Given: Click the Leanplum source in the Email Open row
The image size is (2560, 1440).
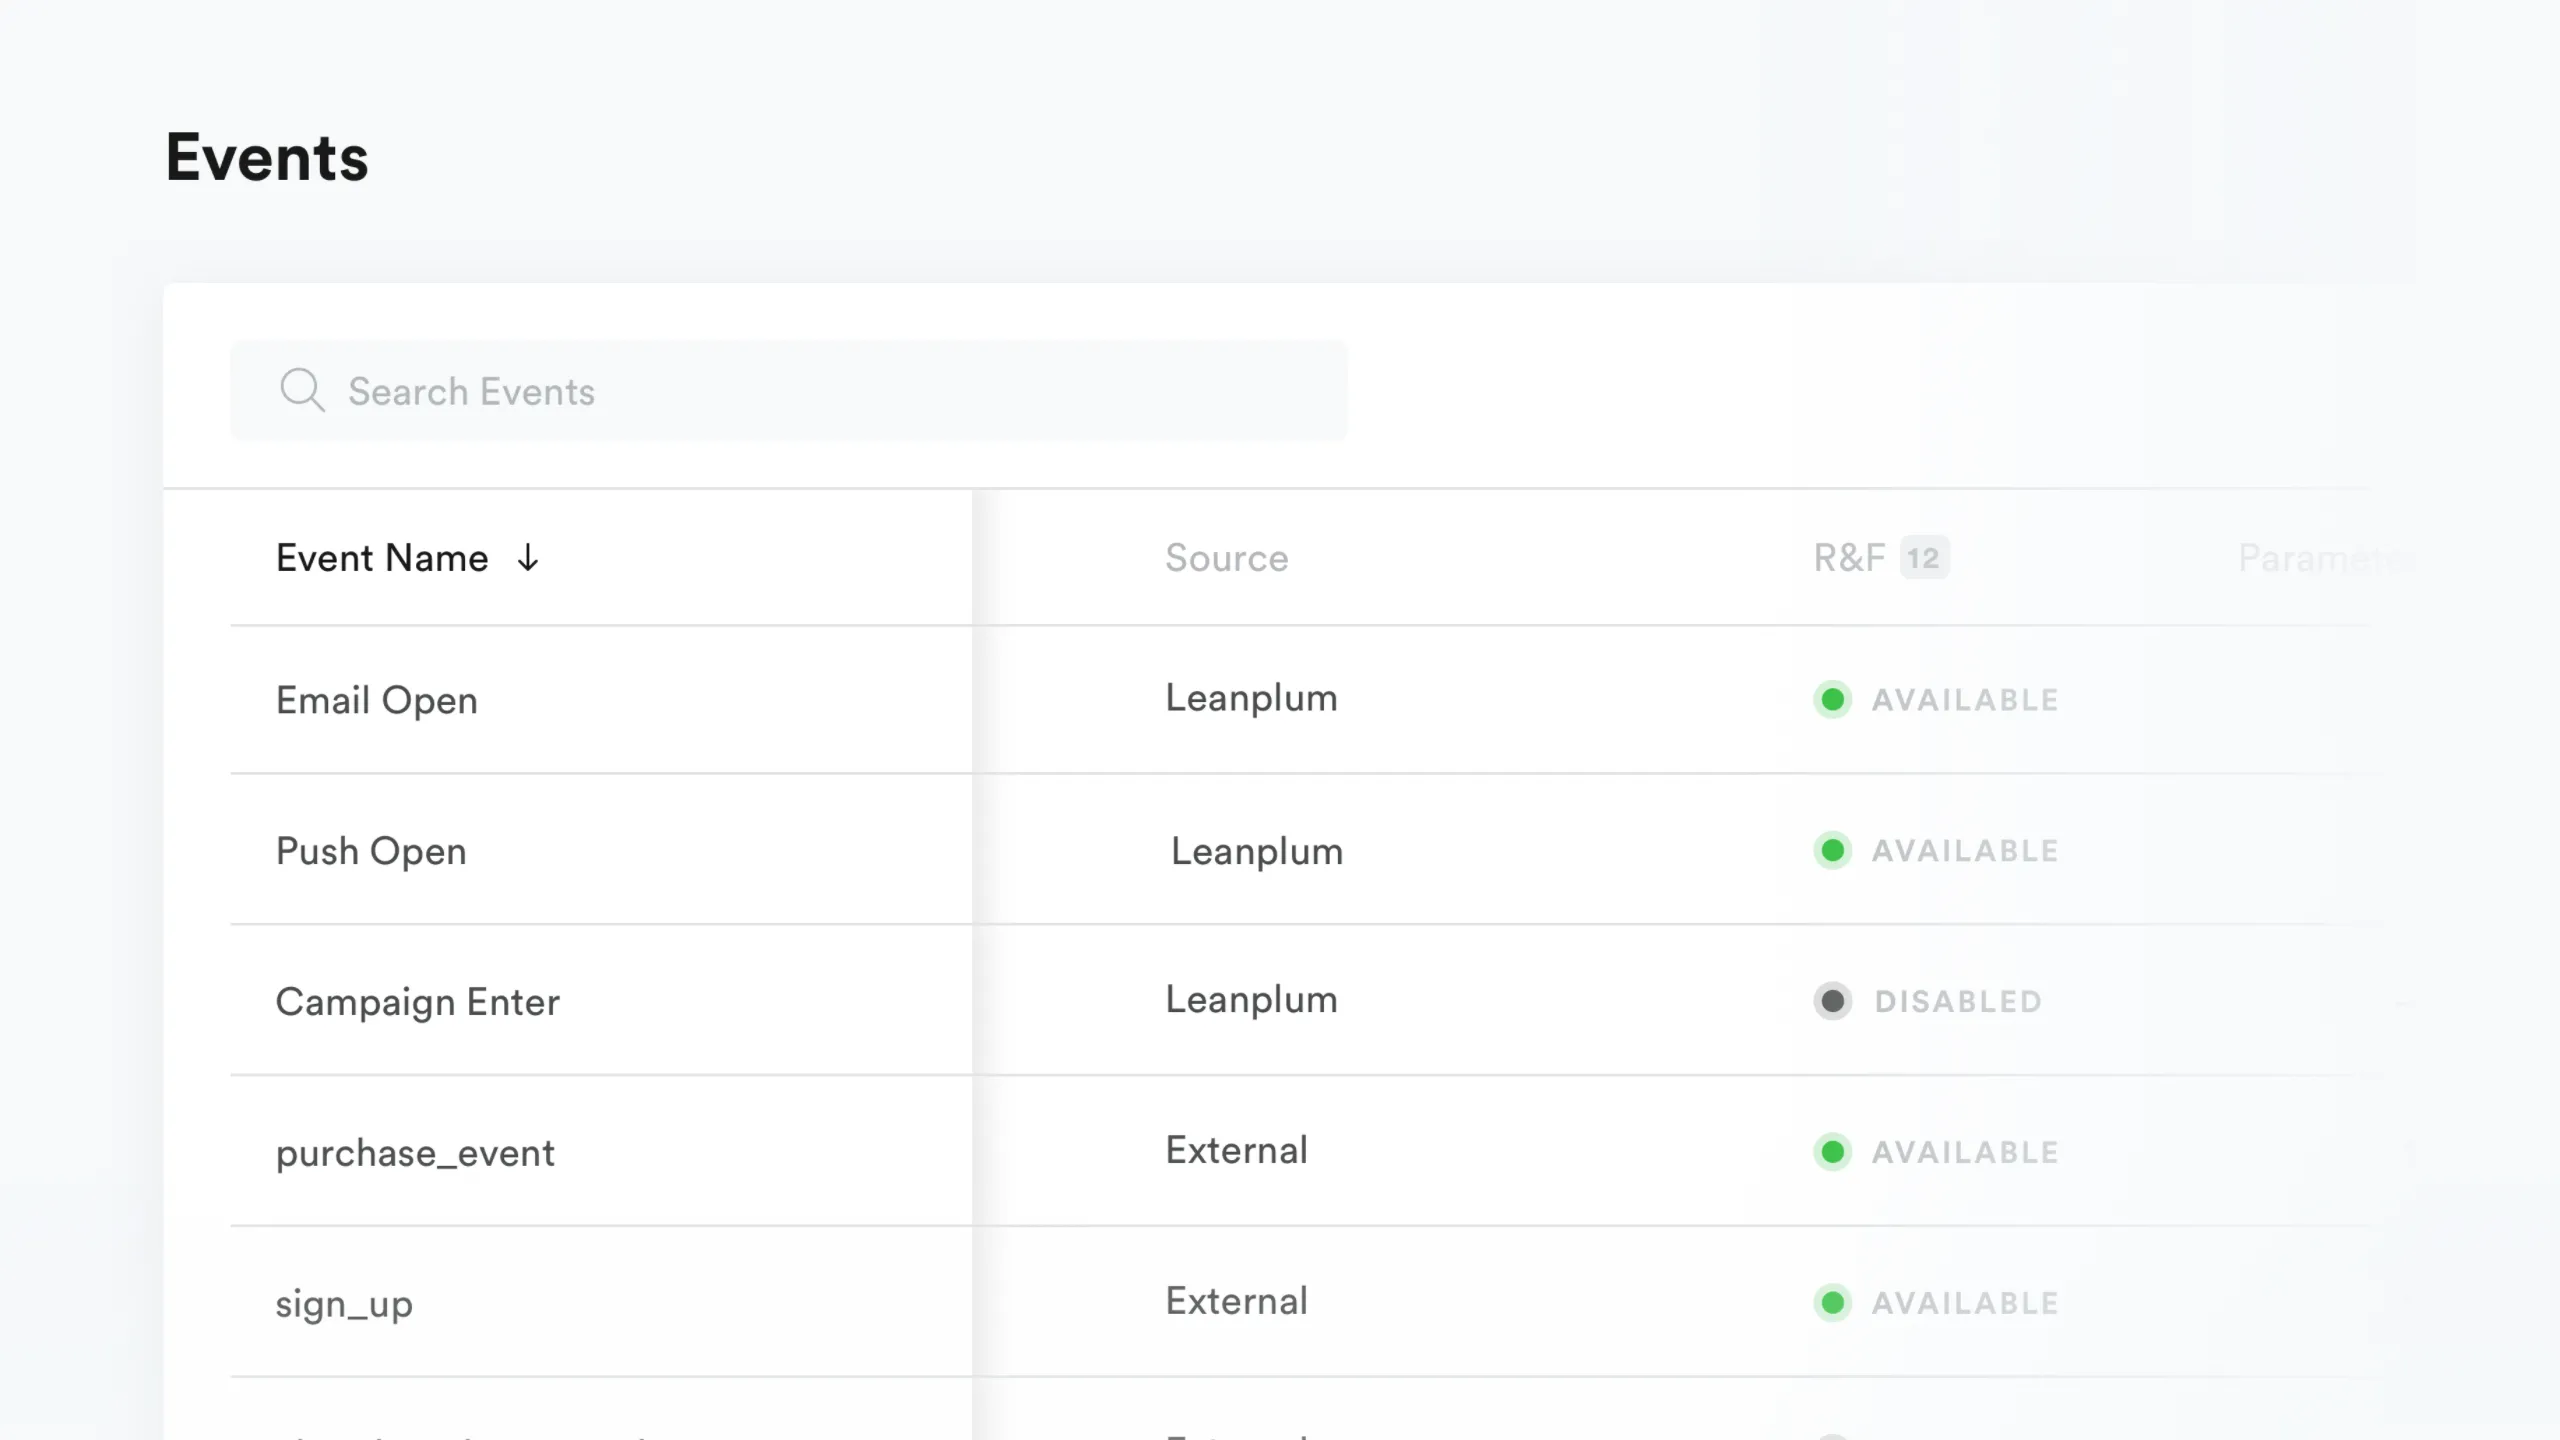Looking at the screenshot, I should (1251, 698).
